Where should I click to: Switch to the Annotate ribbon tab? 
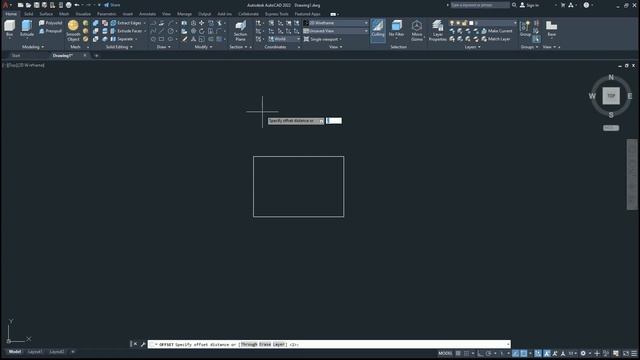[x=147, y=14]
